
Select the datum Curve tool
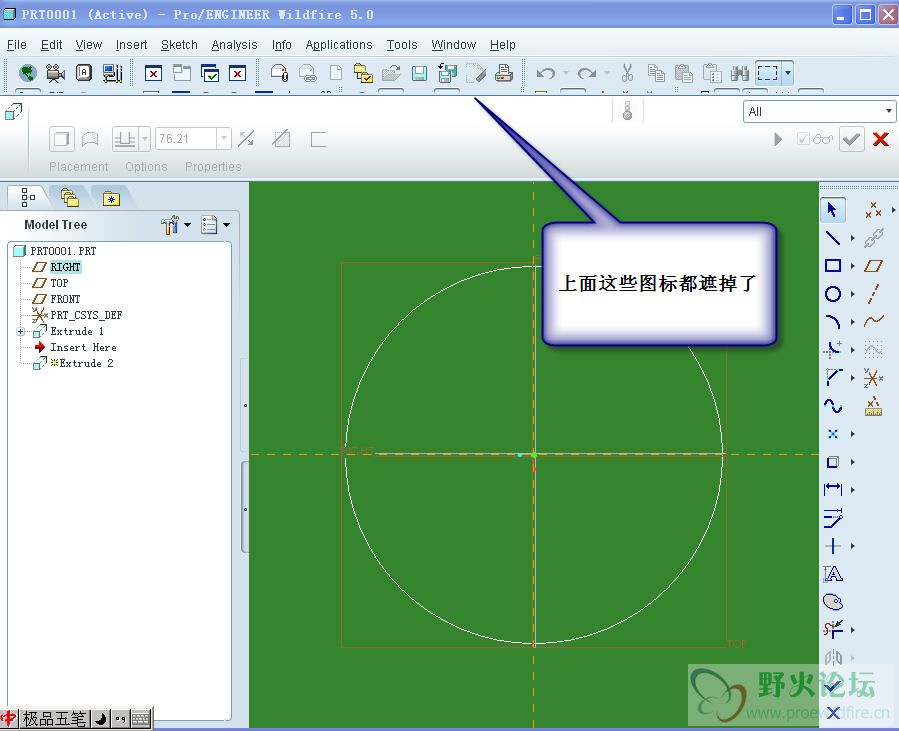click(873, 321)
